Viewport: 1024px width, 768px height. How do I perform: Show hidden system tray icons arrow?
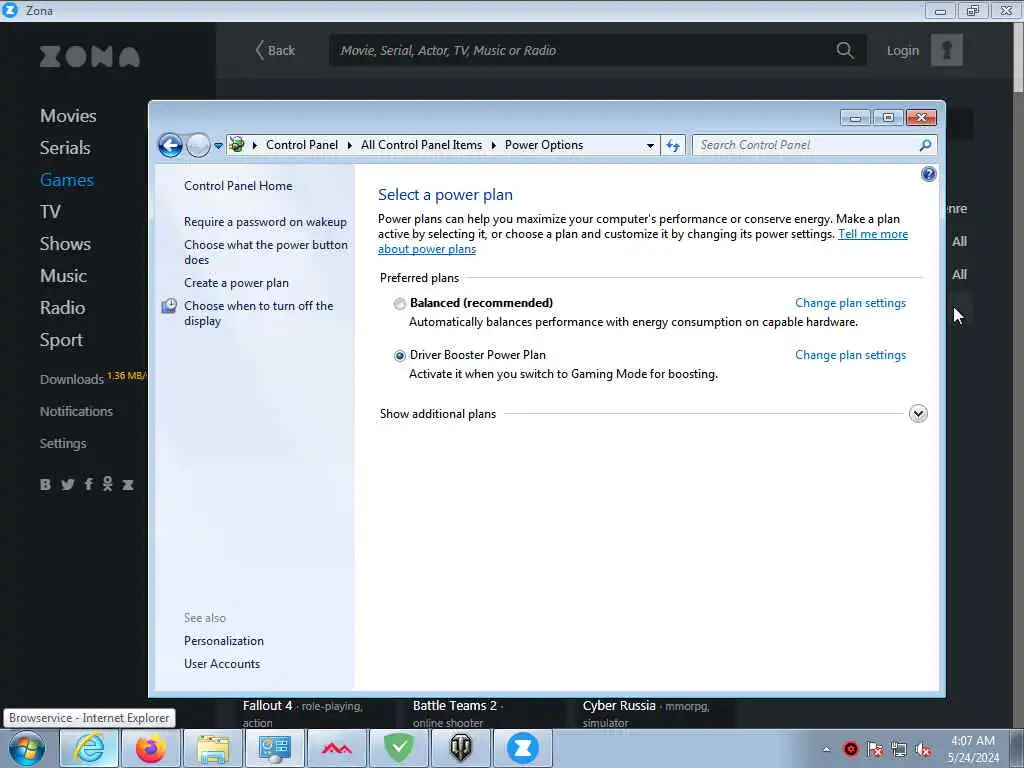pyautogui.click(x=826, y=749)
